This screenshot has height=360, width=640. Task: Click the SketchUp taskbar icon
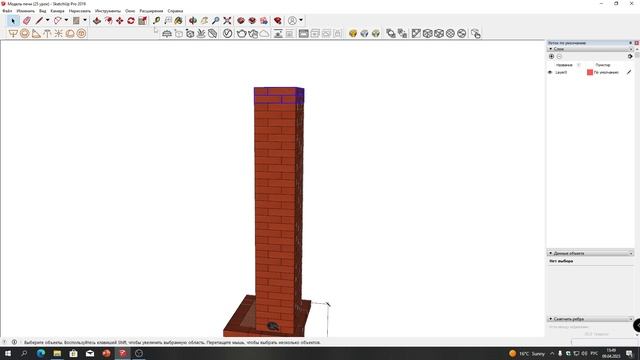click(122, 353)
